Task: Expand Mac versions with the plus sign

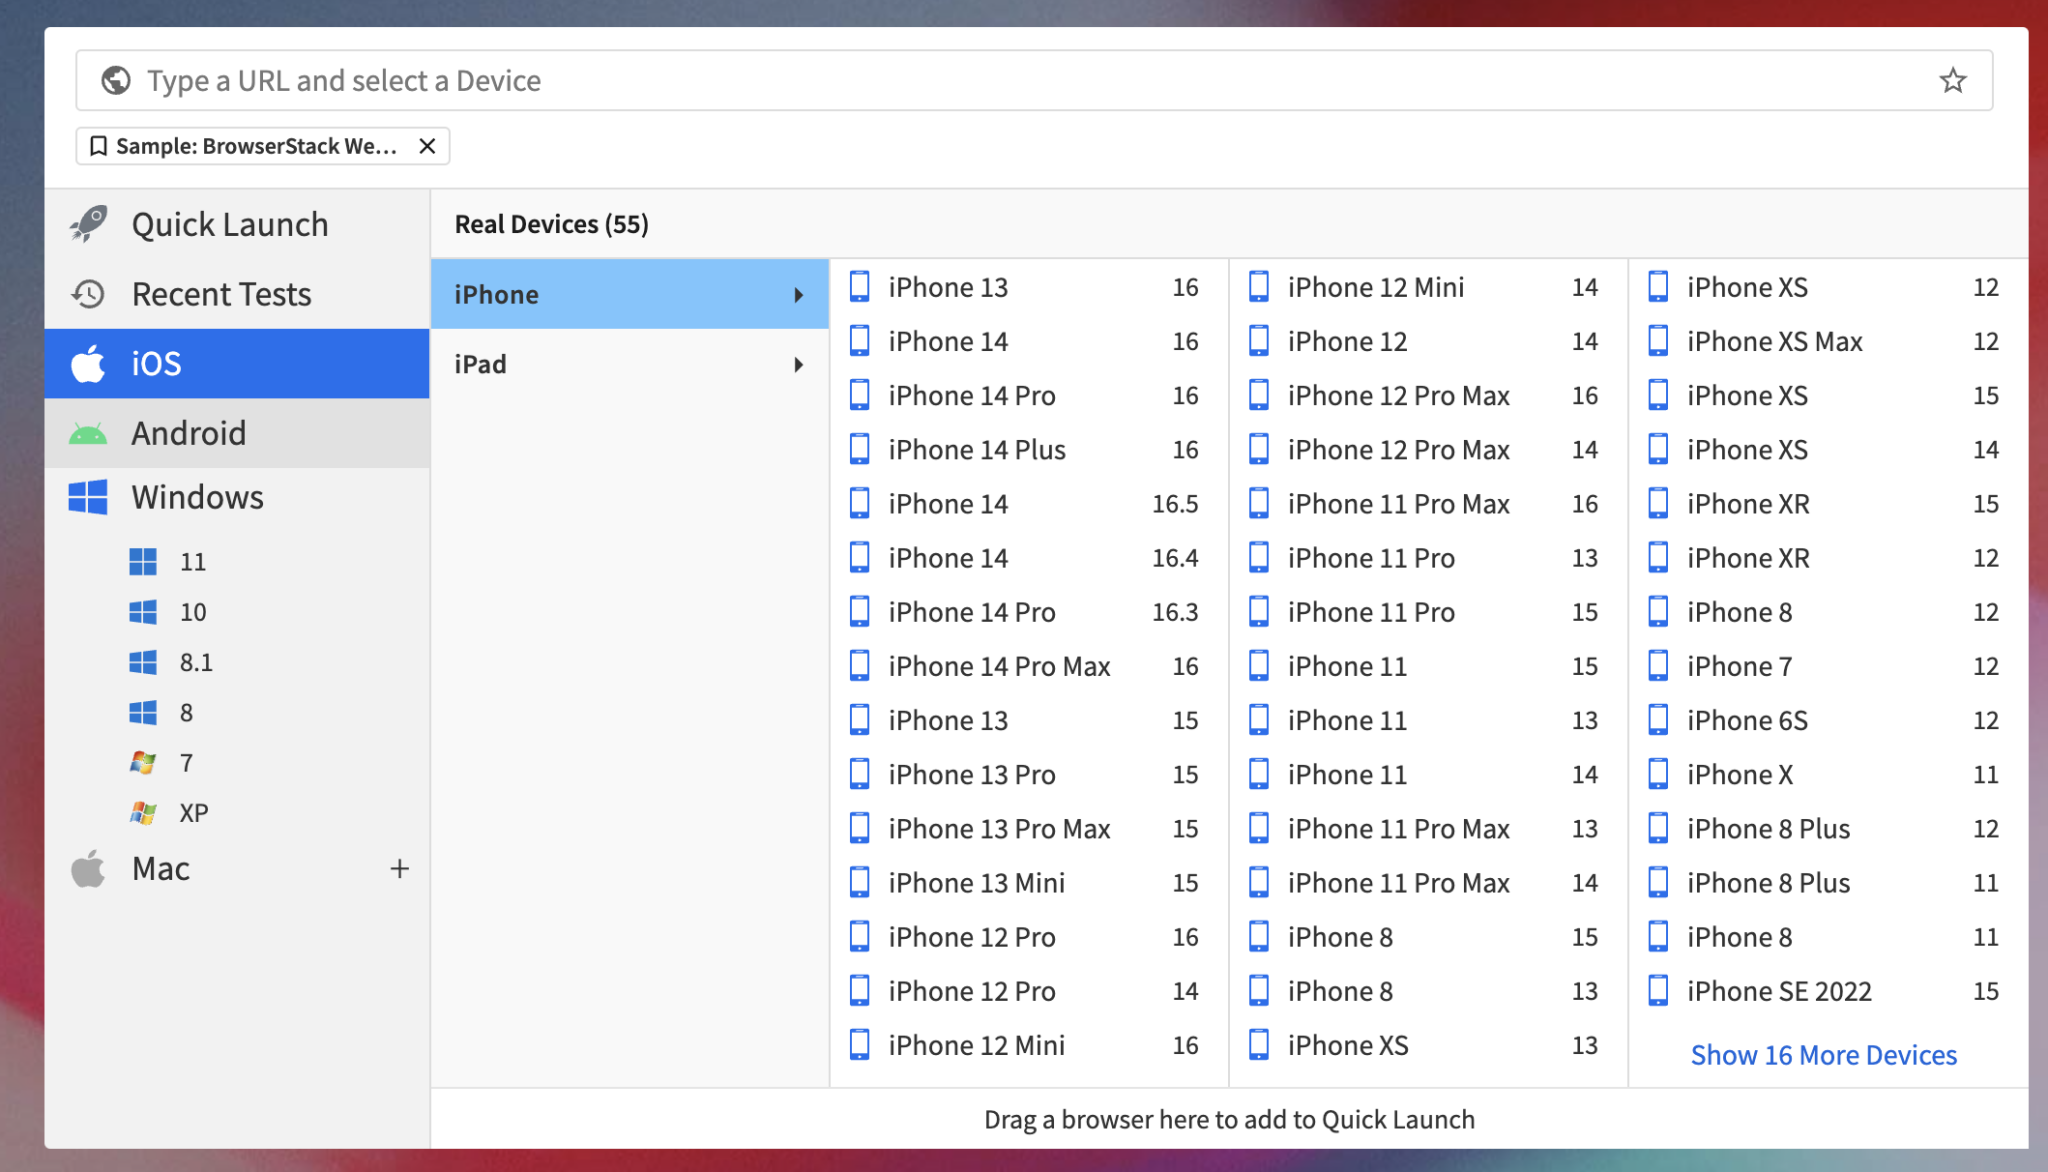Action: (399, 868)
